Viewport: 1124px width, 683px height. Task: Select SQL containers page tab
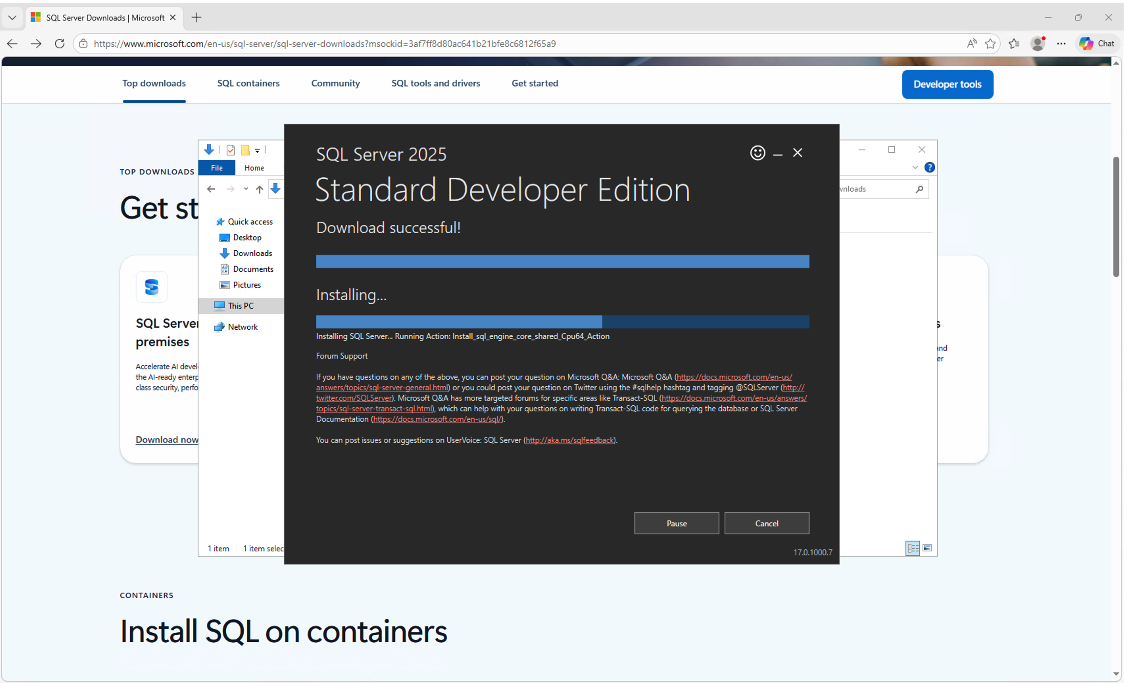248,83
